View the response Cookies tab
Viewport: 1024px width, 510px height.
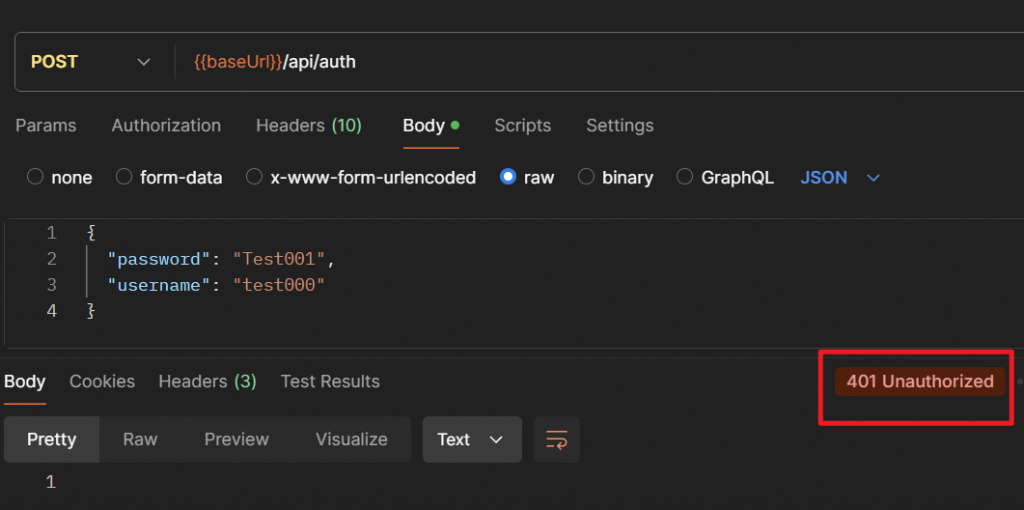pos(102,381)
